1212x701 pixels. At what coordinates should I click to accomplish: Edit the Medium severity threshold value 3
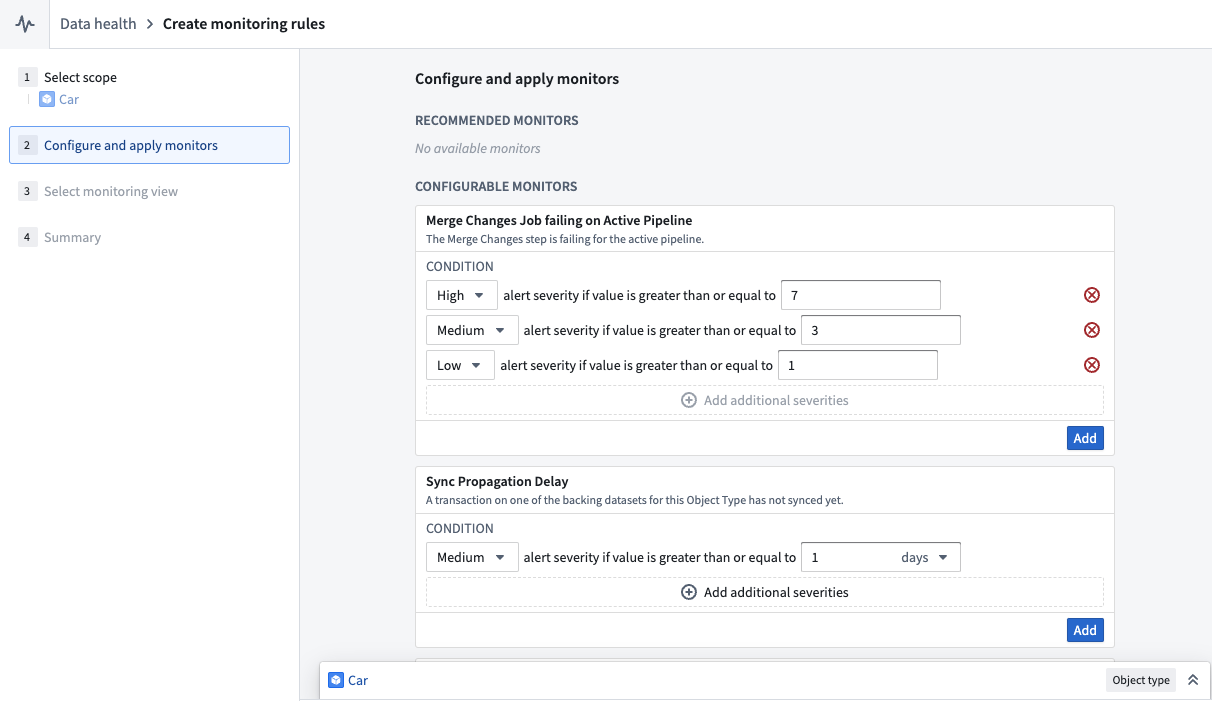pos(881,330)
